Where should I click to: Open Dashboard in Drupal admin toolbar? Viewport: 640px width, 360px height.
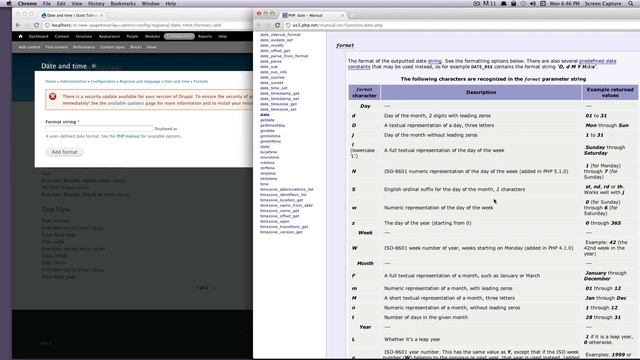[x=38, y=36]
